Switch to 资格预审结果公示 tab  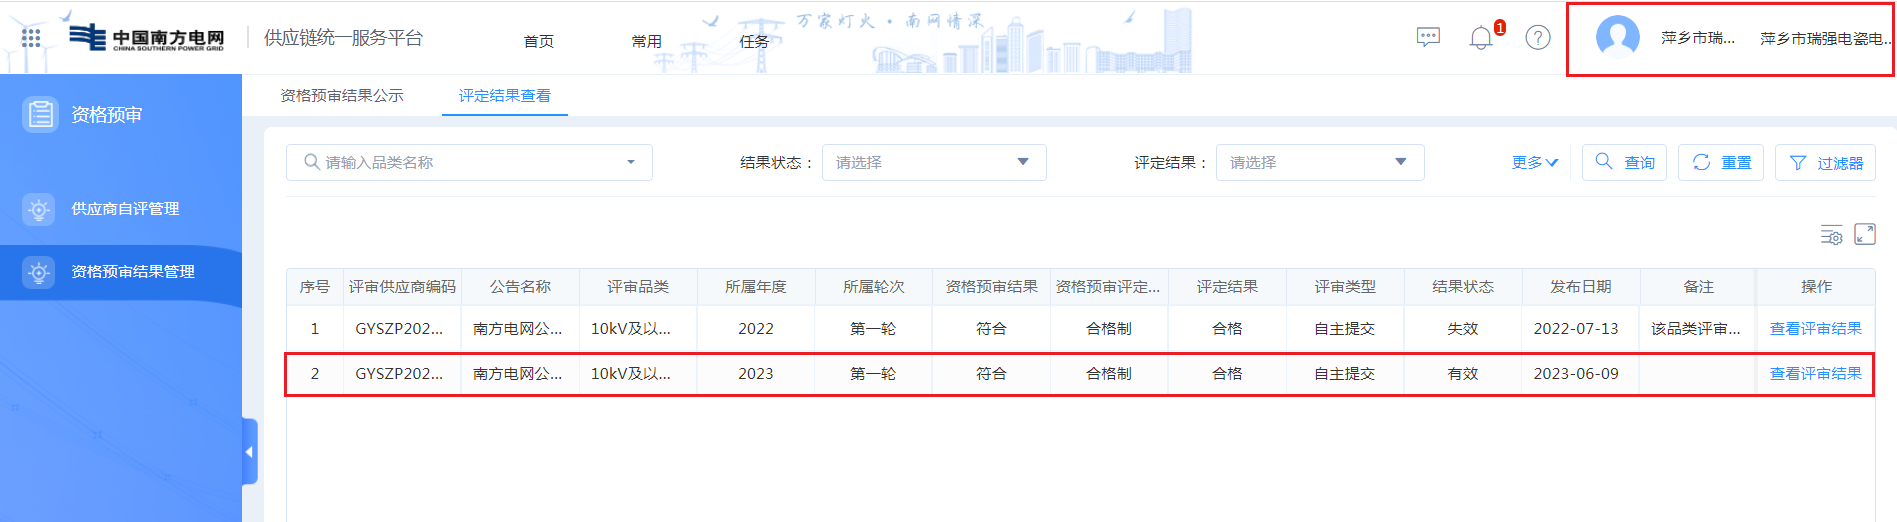tap(342, 96)
